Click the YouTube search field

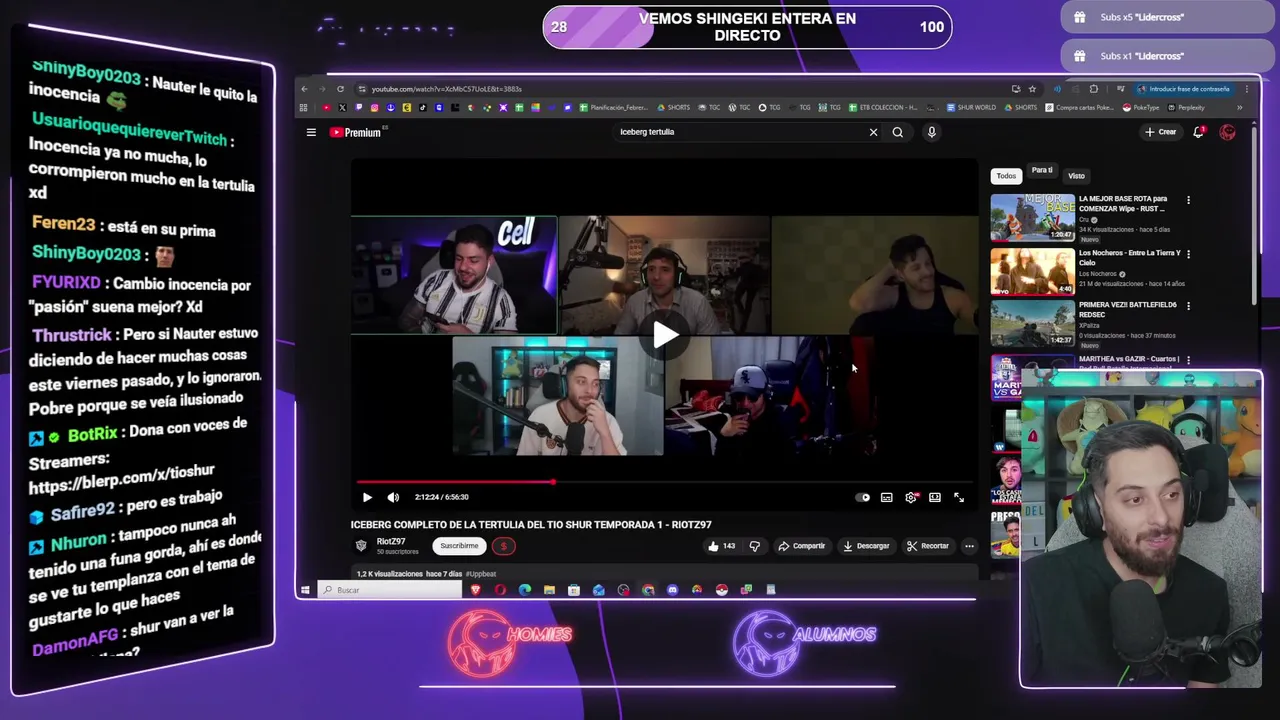740,132
